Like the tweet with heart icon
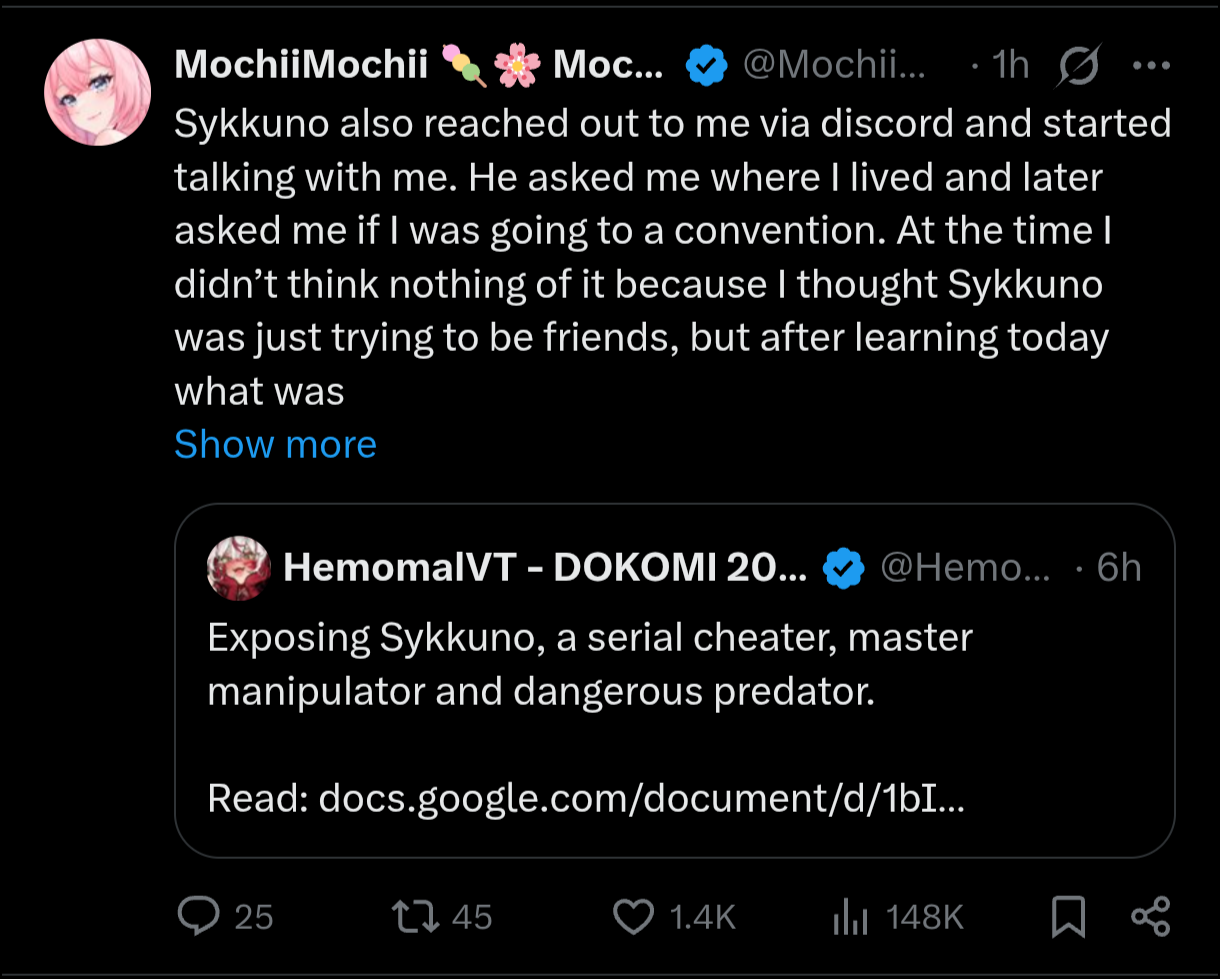Screen dimensions: 1220x979 tap(633, 916)
